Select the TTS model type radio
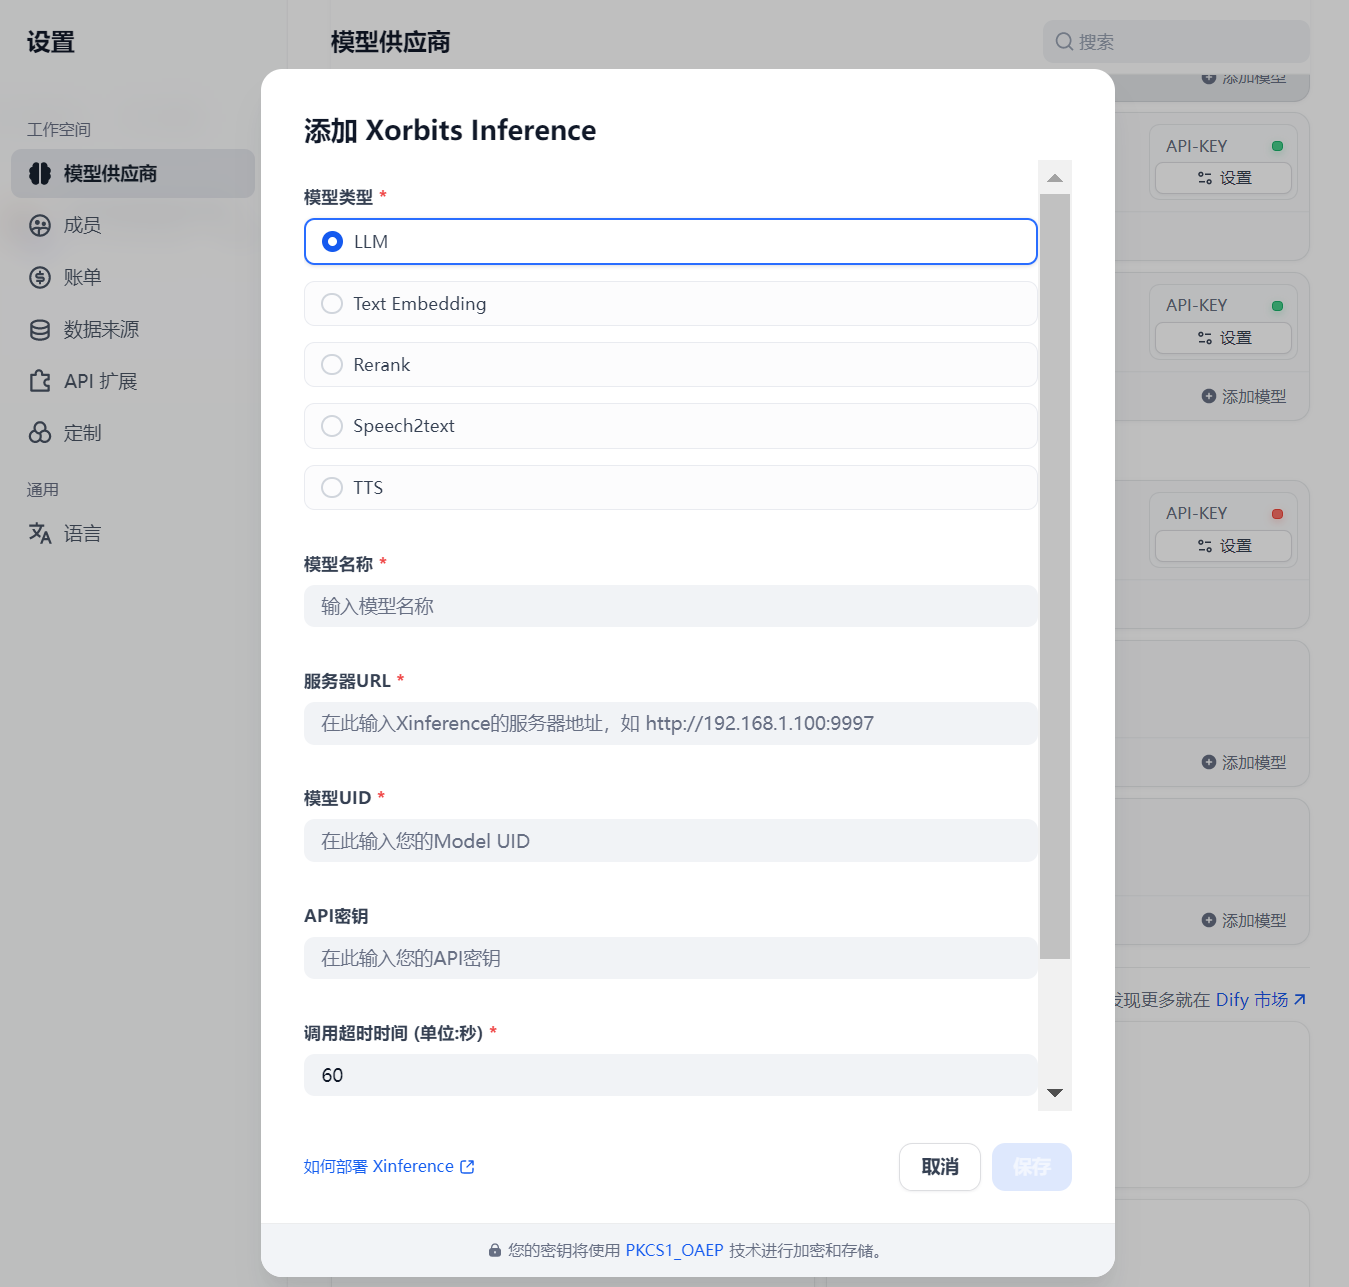The width and height of the screenshot is (1349, 1287). 670,488
